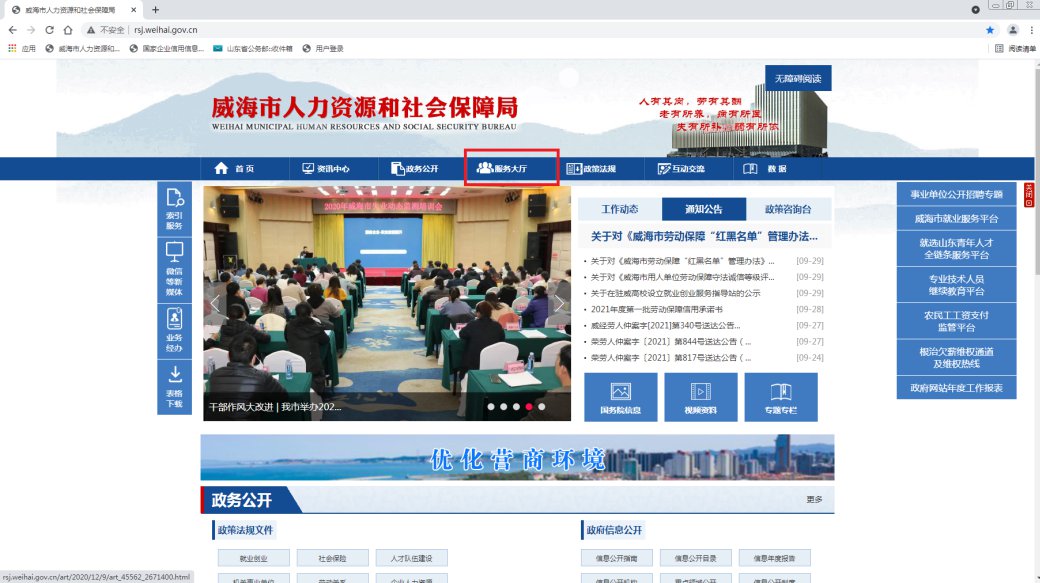Open the 表格下载 download sidebar icon
Image resolution: width=1040 pixels, height=583 pixels.
(174, 387)
